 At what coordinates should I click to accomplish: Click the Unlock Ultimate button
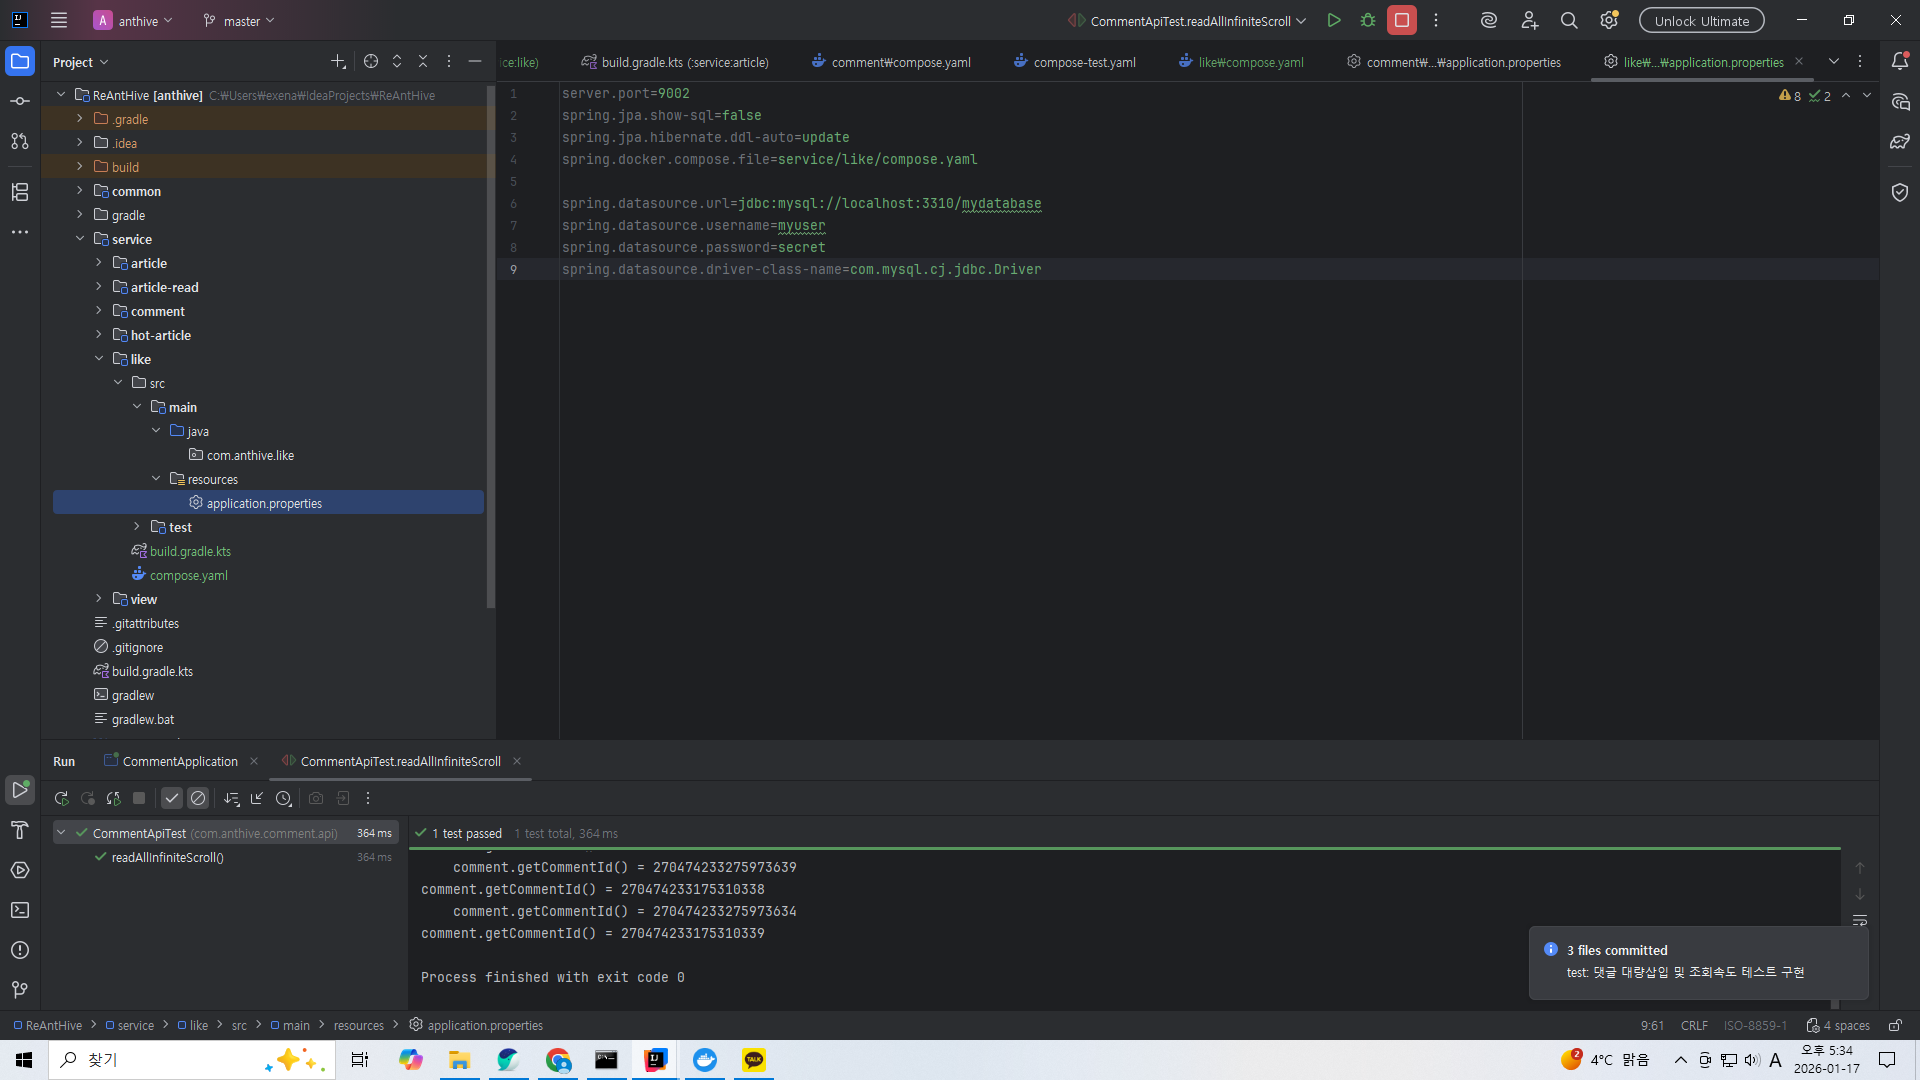[1701, 20]
